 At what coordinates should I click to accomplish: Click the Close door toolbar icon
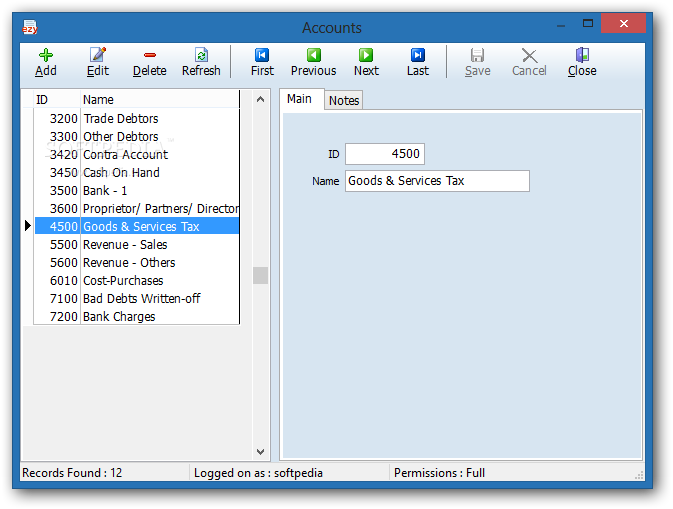pos(582,55)
